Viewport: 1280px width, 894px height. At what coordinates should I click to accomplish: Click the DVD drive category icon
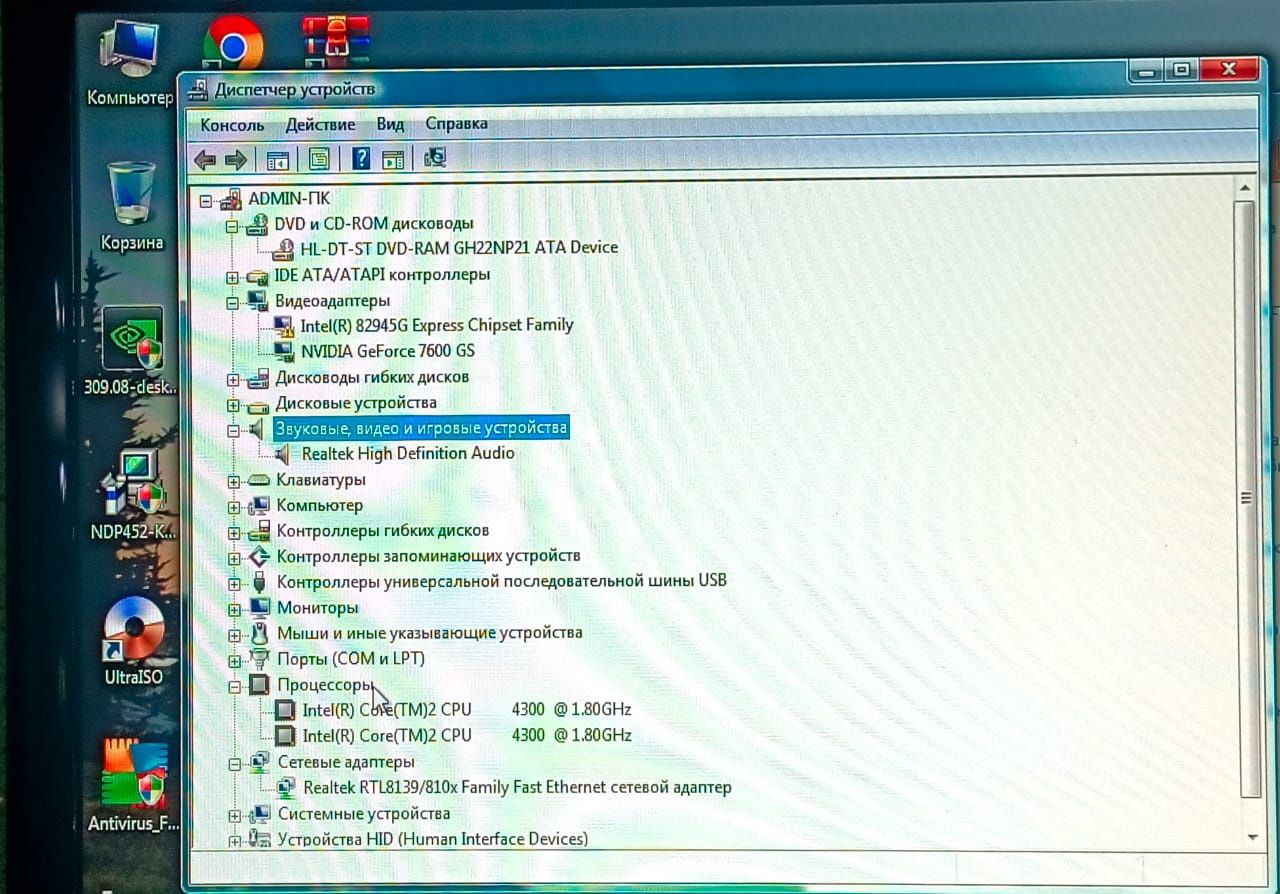257,224
